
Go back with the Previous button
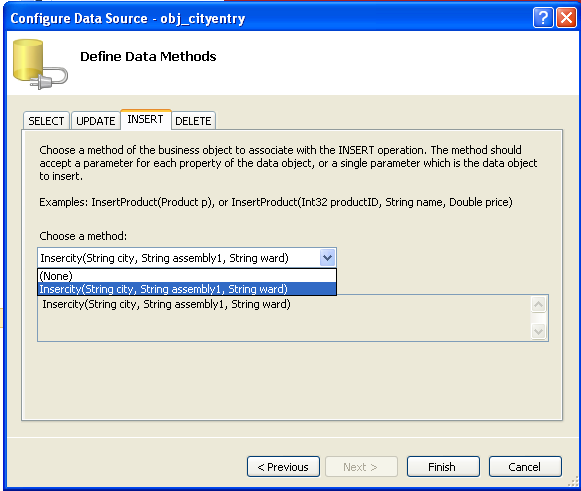coord(283,467)
